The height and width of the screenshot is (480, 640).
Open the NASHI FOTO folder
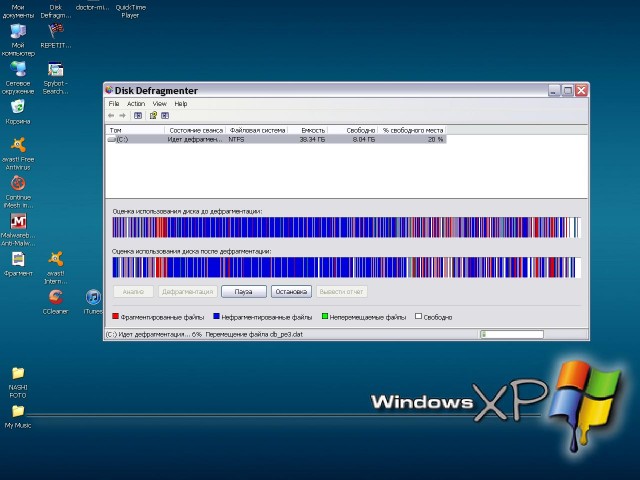point(18,373)
